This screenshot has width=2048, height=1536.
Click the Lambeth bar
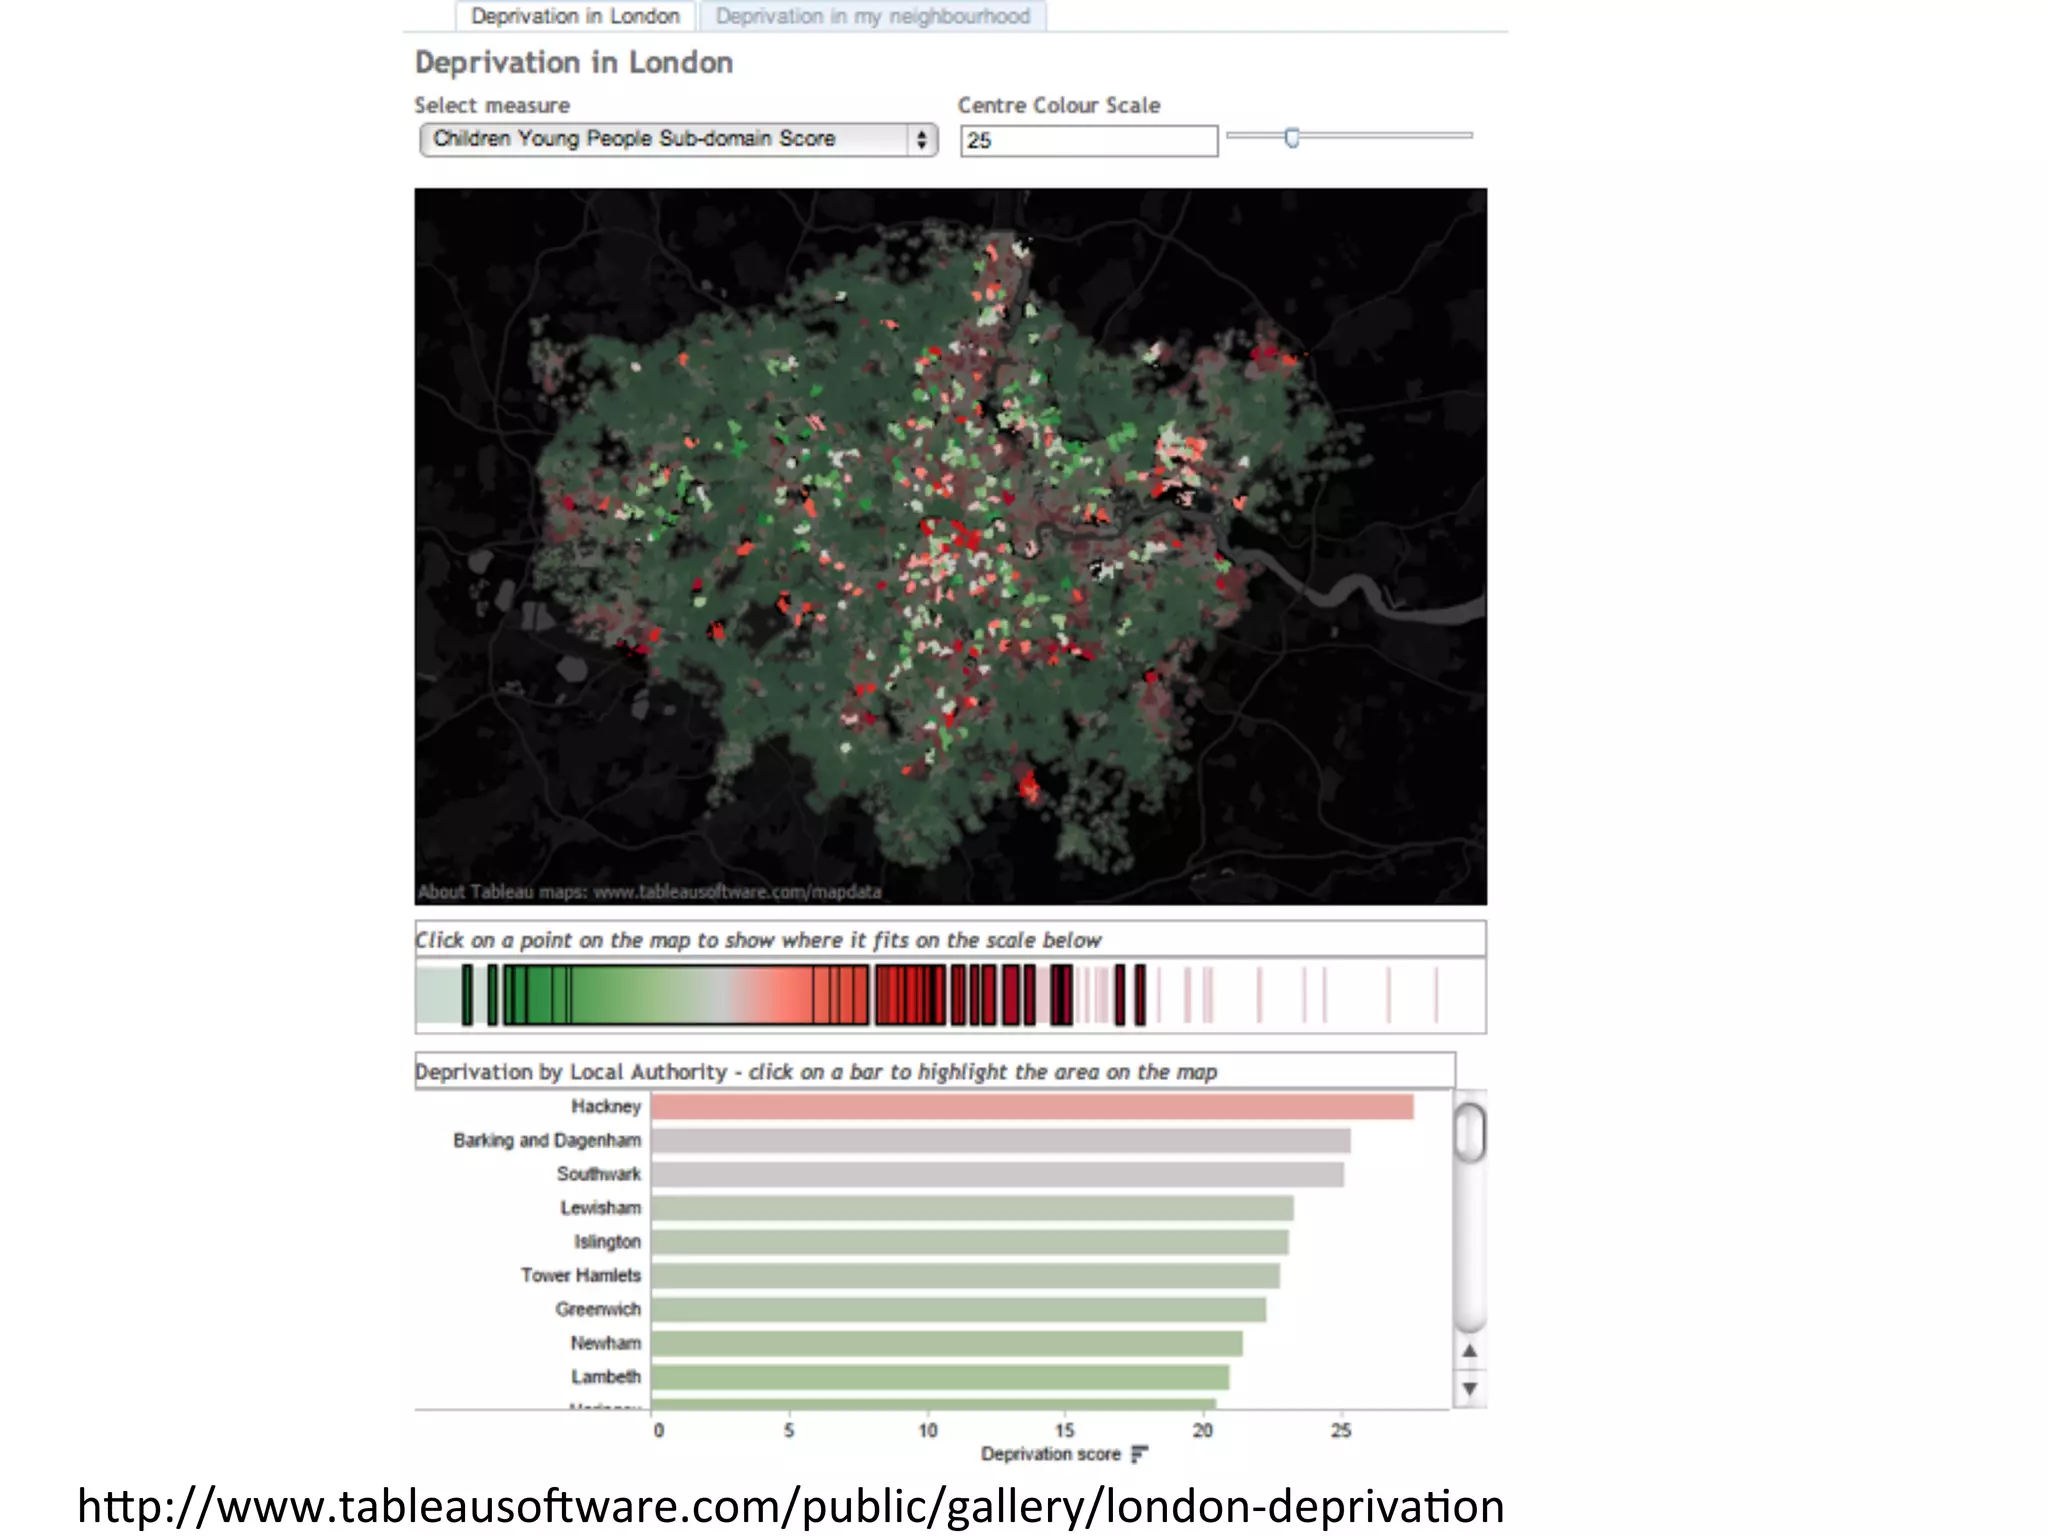click(x=940, y=1377)
